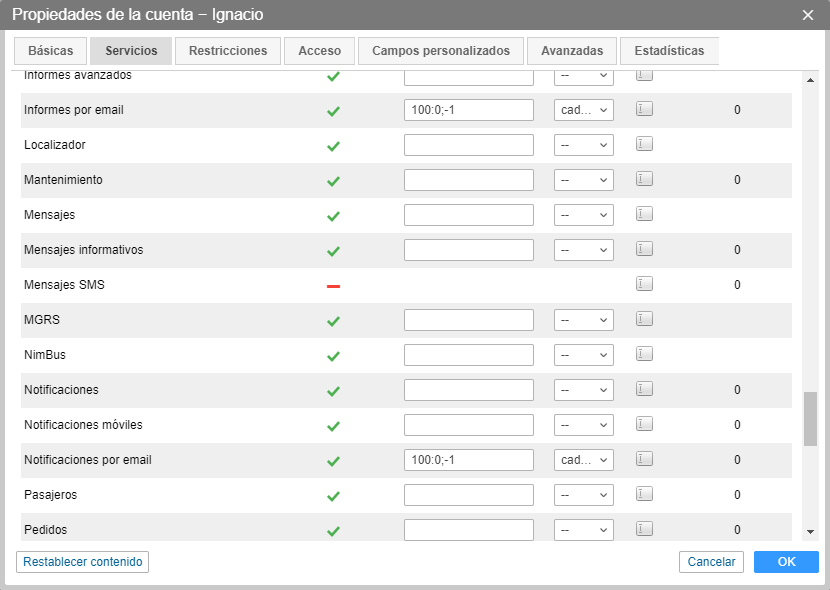This screenshot has height=590, width=830.
Task: Open the Campos personalizados tab
Action: tap(441, 51)
